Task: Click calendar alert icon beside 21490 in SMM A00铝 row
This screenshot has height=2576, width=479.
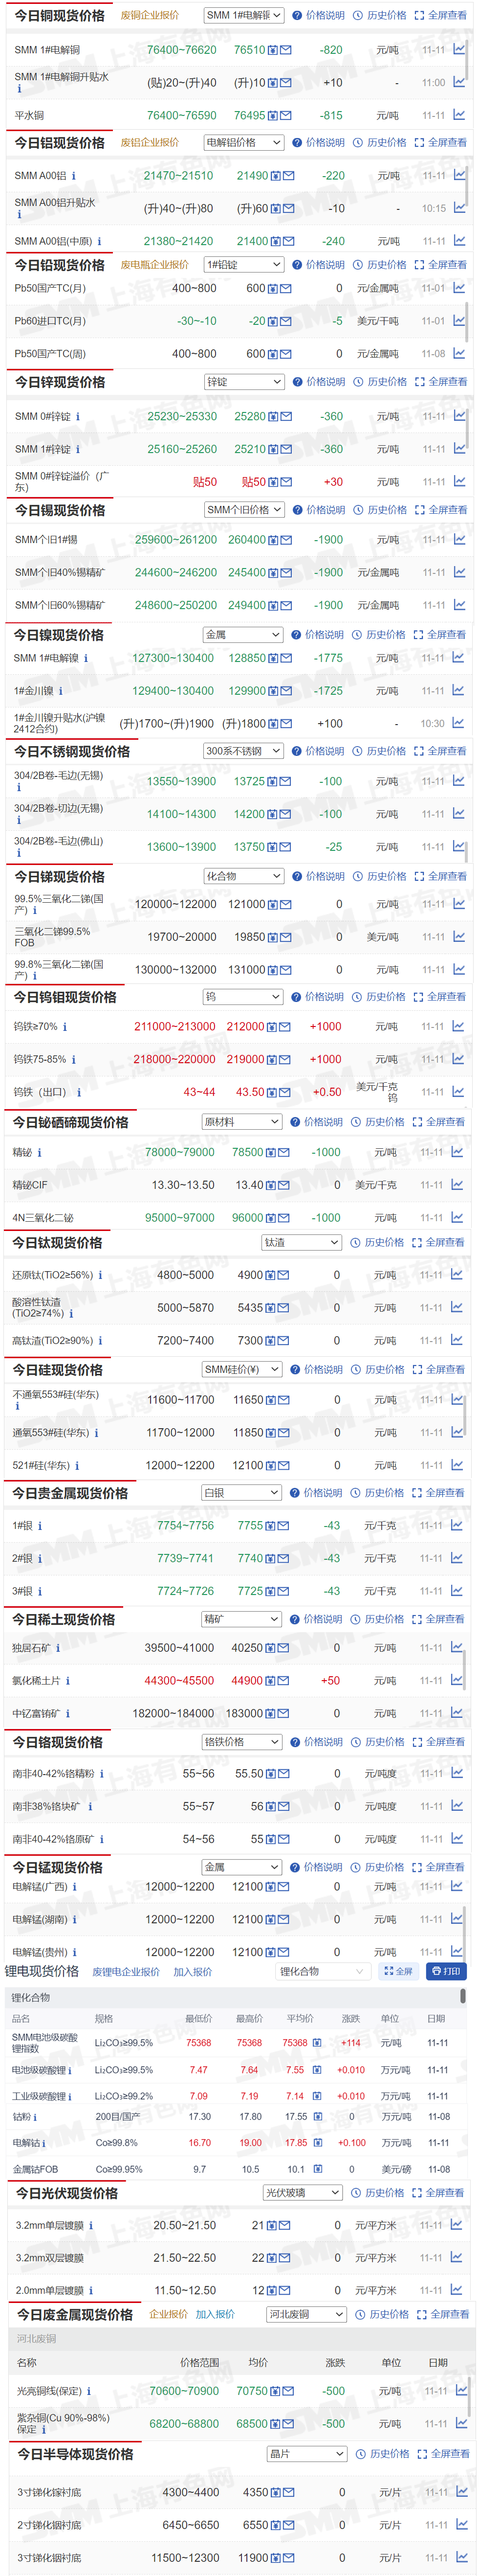Action: click(x=276, y=176)
